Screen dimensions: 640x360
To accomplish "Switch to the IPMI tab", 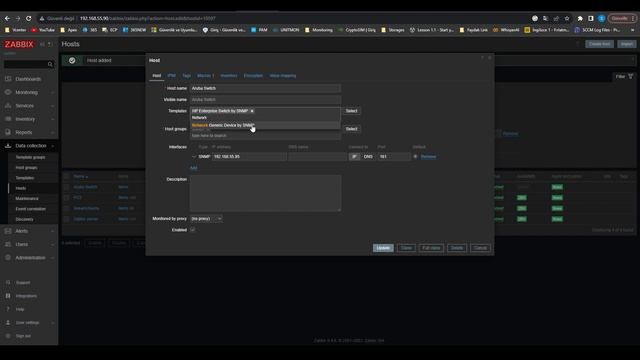I will [171, 76].
